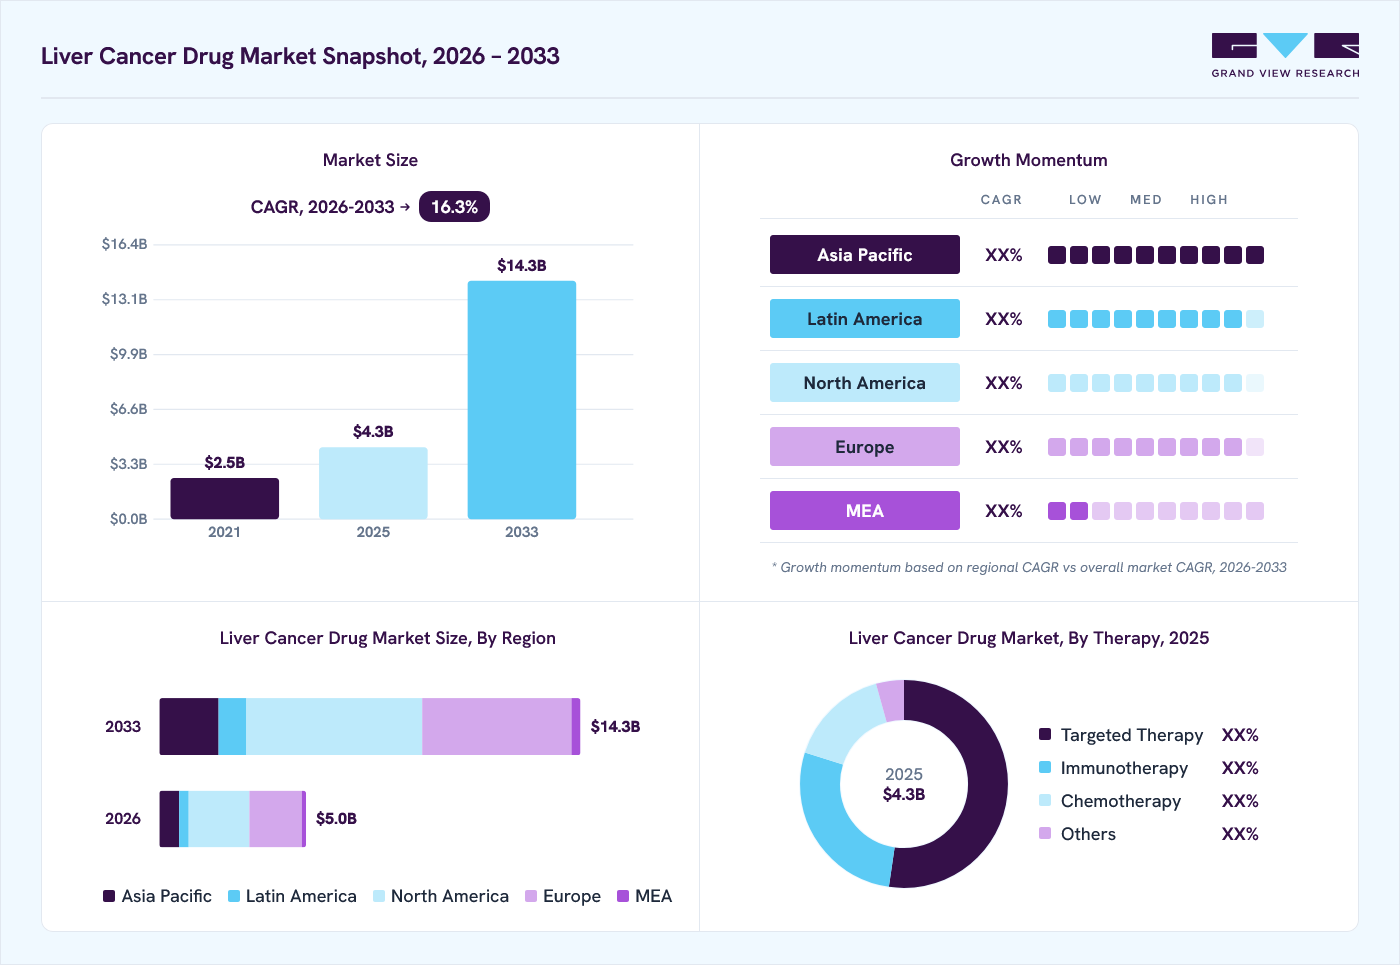Click the Targeted Therapy legend swatch
This screenshot has height=965, width=1400.
(1045, 734)
